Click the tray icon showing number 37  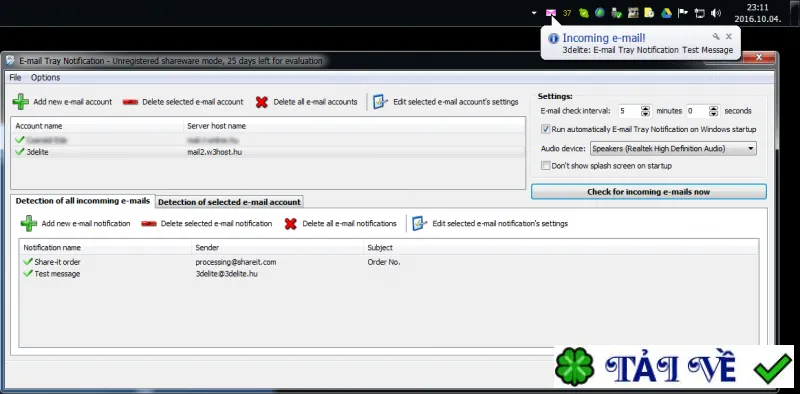click(x=567, y=13)
